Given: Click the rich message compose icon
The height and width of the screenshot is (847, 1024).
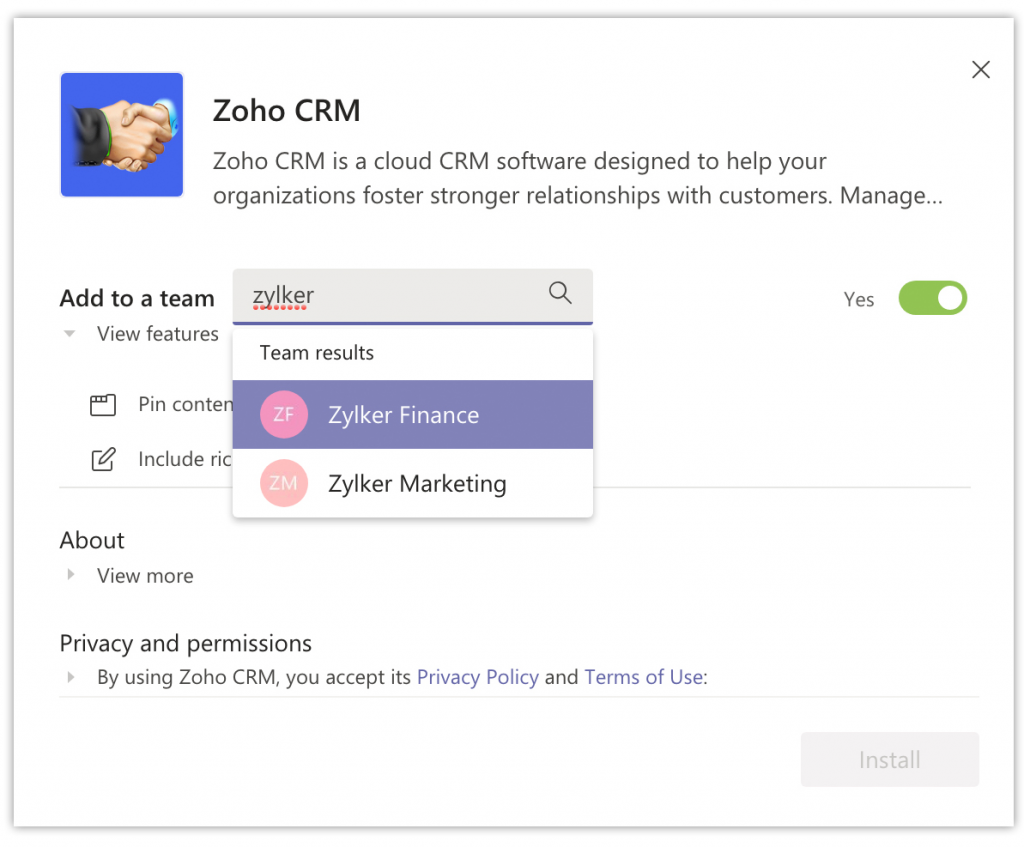Looking at the screenshot, I should 102,459.
